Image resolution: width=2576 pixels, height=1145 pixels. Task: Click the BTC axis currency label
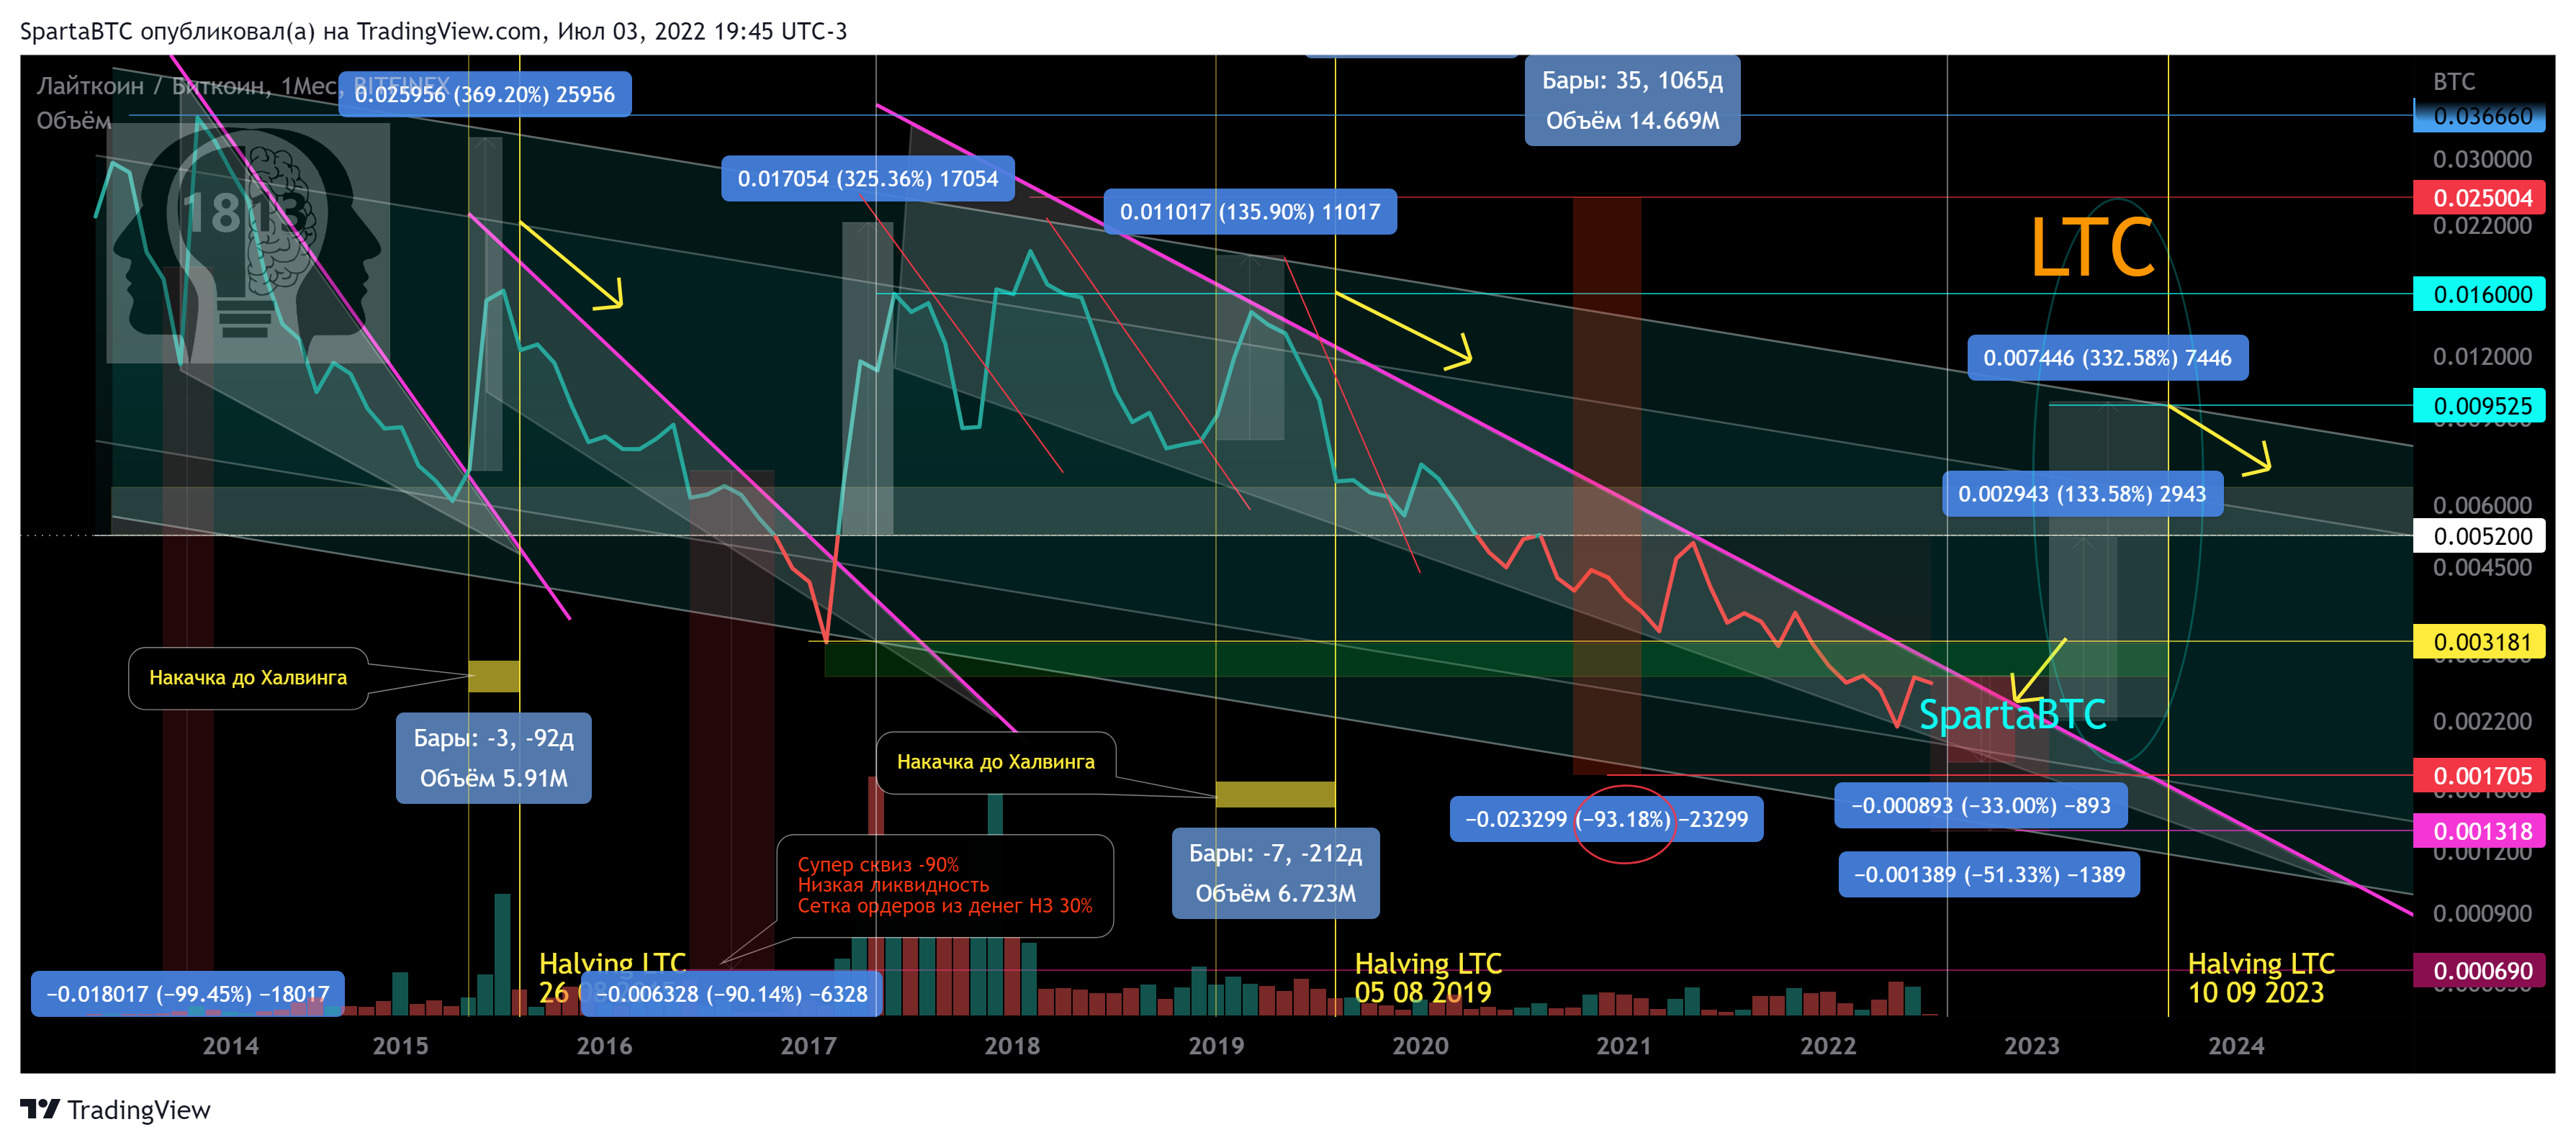tap(2454, 82)
